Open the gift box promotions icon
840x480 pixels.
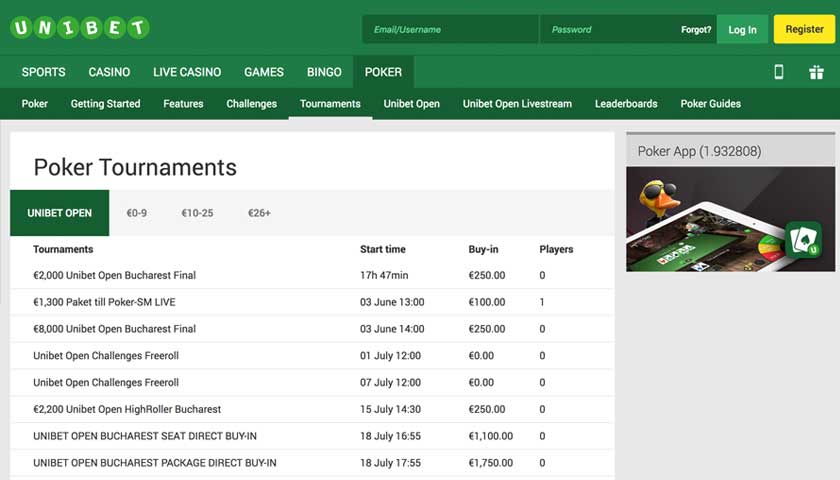pos(816,72)
